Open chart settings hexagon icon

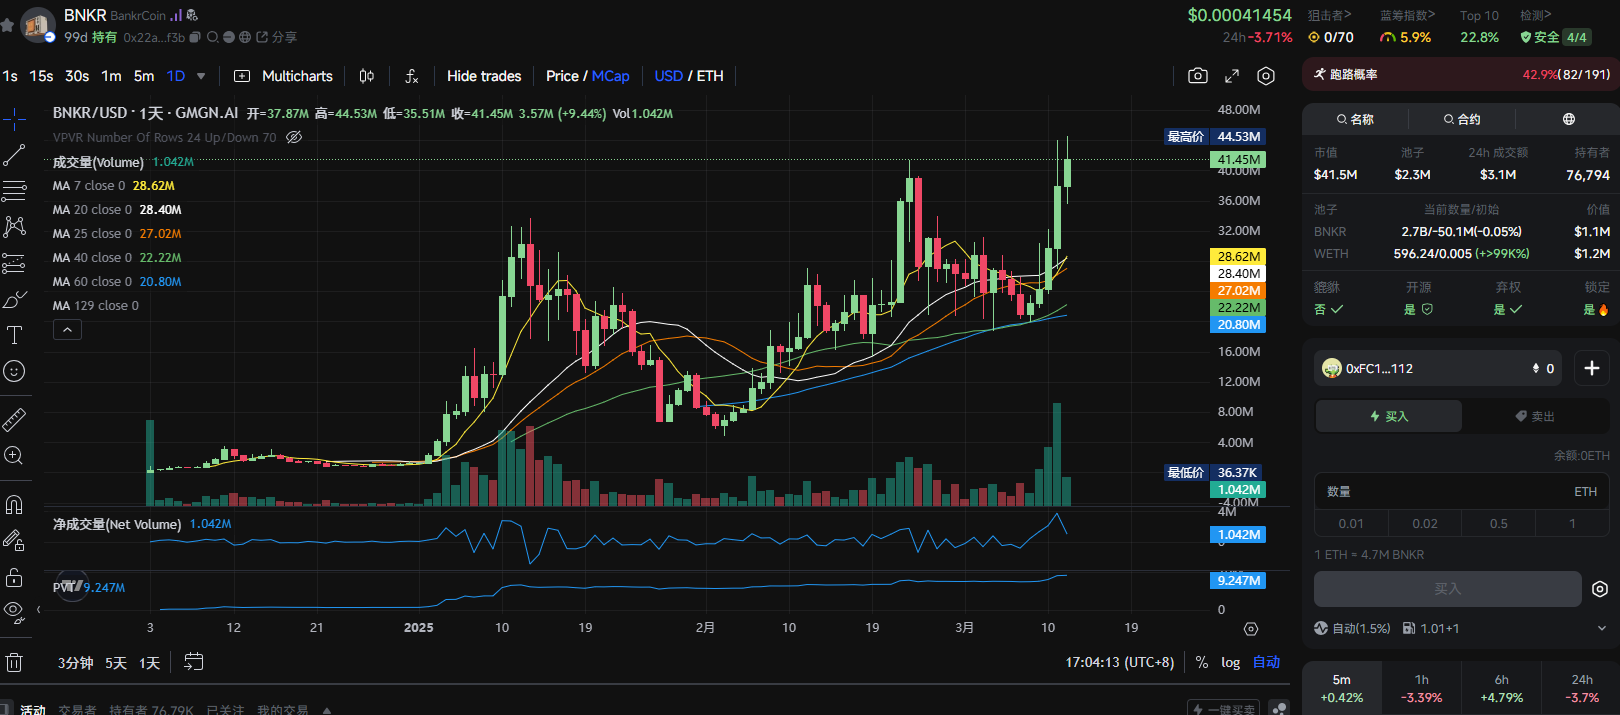[1266, 76]
